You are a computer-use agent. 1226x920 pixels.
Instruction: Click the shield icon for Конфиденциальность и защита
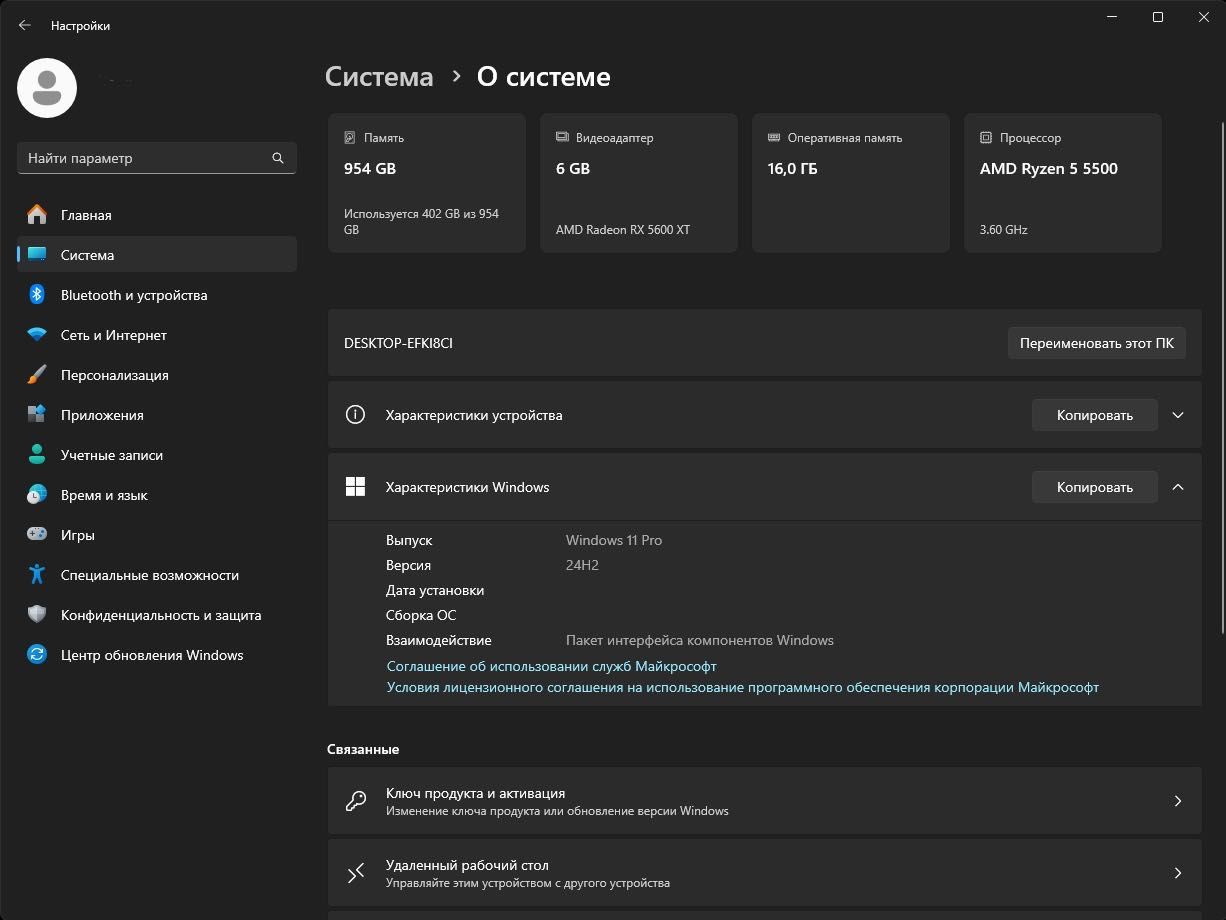(x=37, y=615)
